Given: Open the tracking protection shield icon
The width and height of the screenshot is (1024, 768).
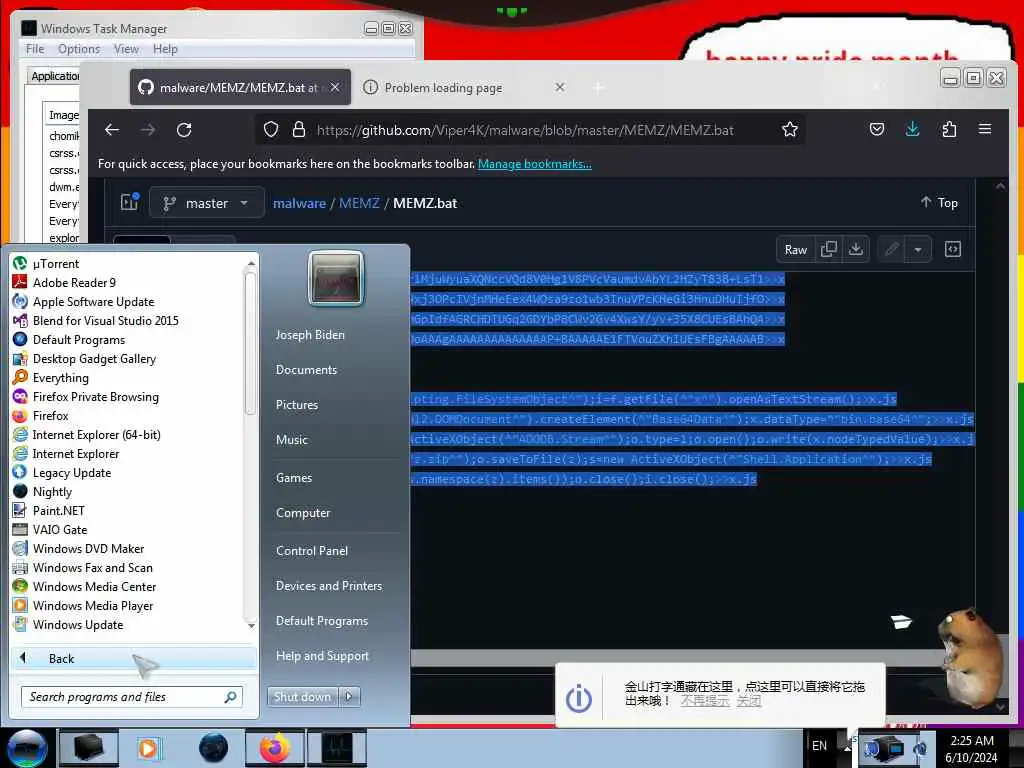Looking at the screenshot, I should [270, 130].
